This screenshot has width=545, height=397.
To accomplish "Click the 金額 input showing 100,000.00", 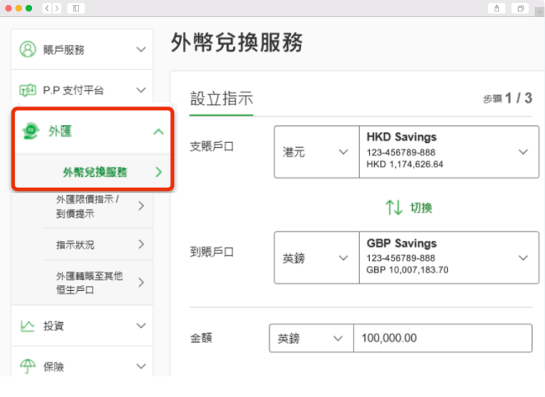I will (443, 338).
